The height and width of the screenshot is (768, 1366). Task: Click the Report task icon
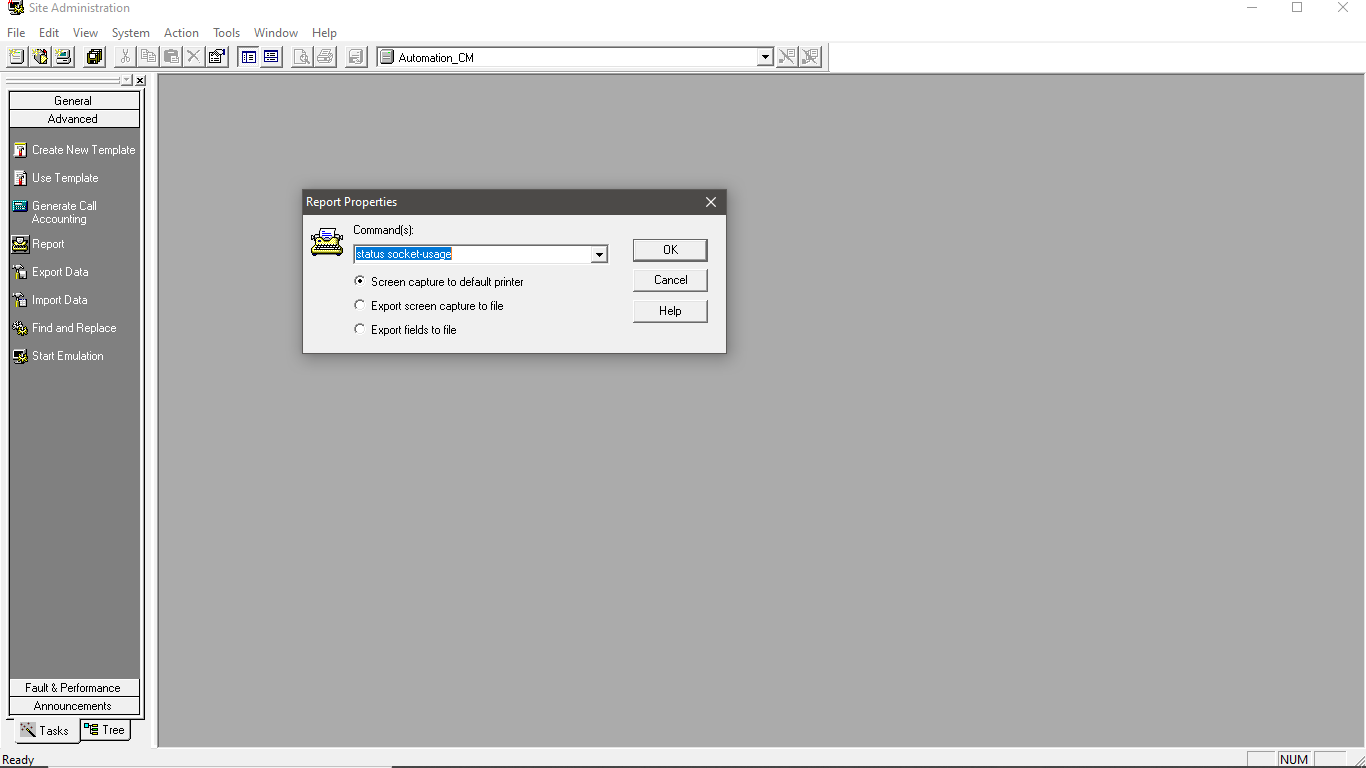[20, 244]
